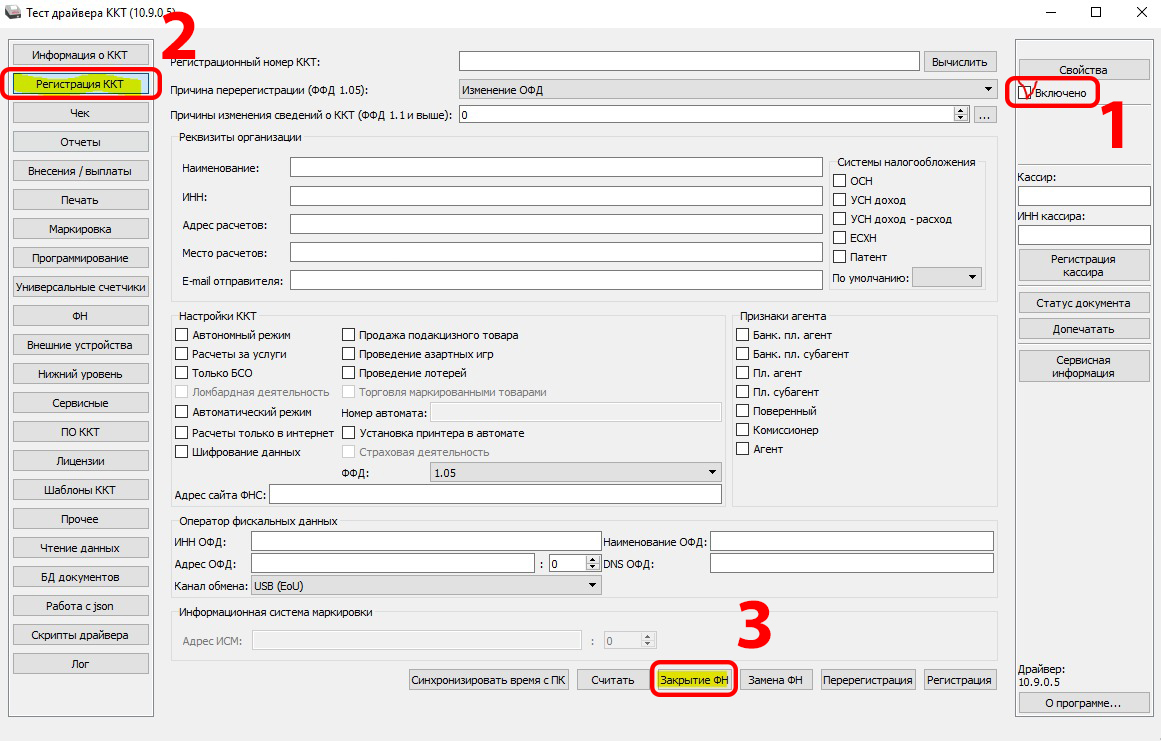Focus the Кассир name field

[1083, 195]
